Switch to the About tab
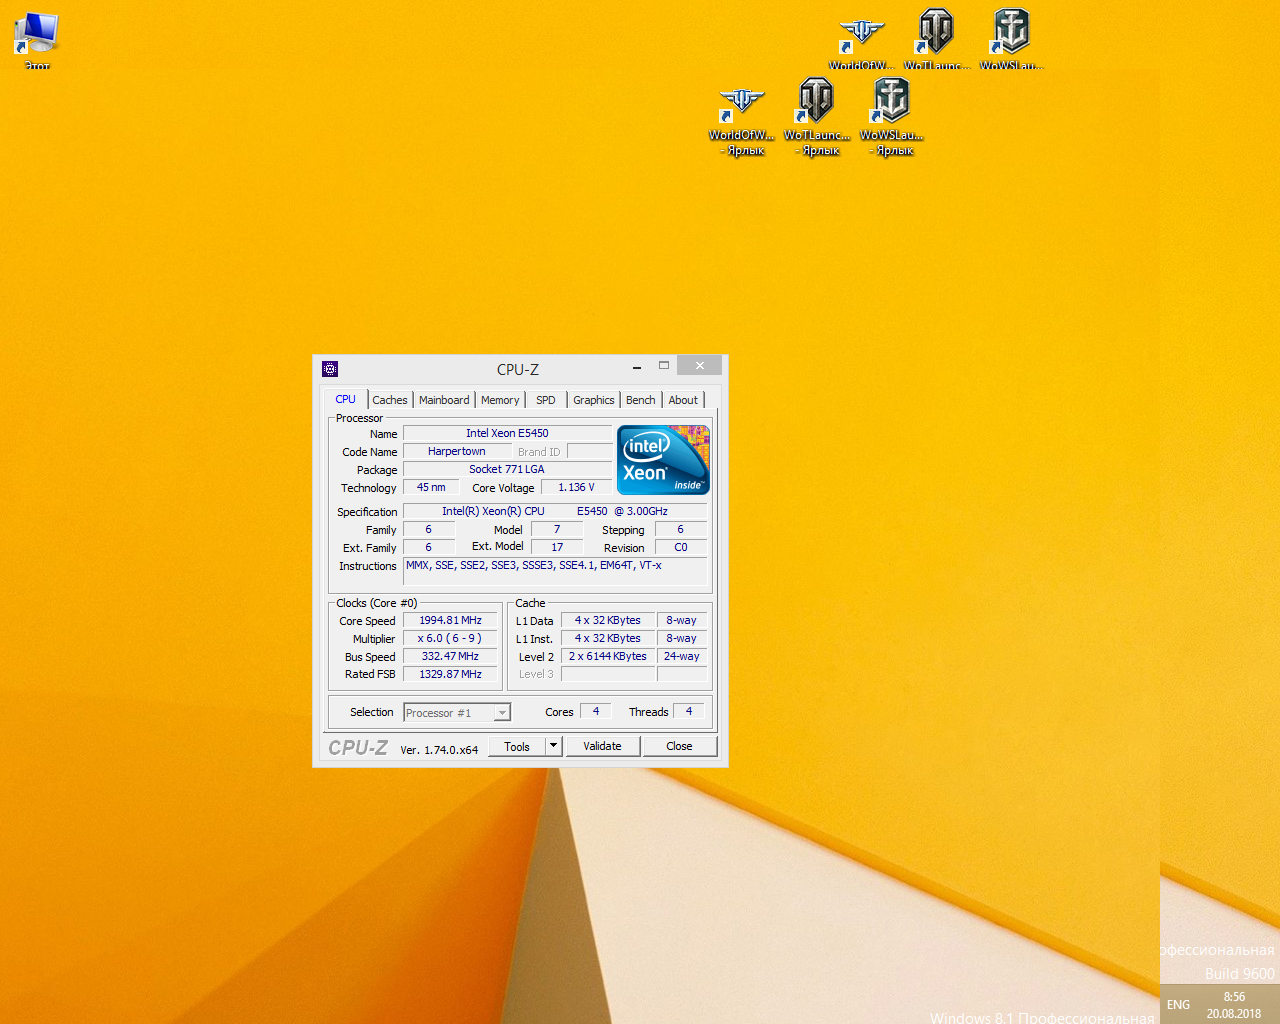 pyautogui.click(x=684, y=400)
